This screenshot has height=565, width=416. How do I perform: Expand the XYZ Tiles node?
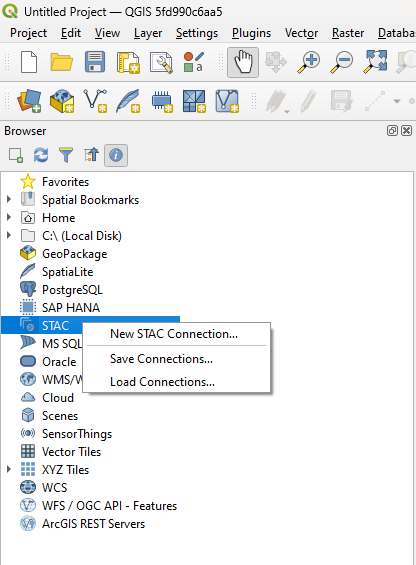(x=9, y=469)
